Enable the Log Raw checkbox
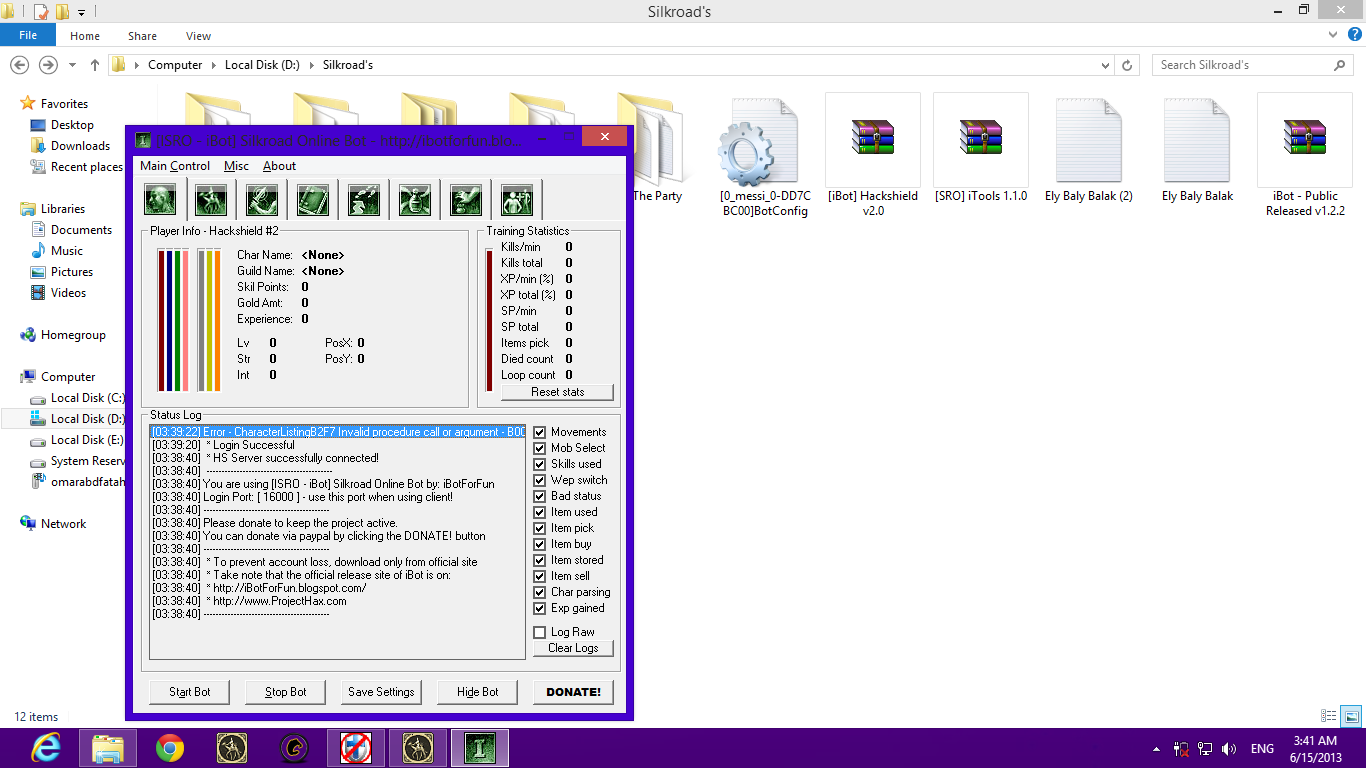Image resolution: width=1366 pixels, height=768 pixels. [x=540, y=632]
